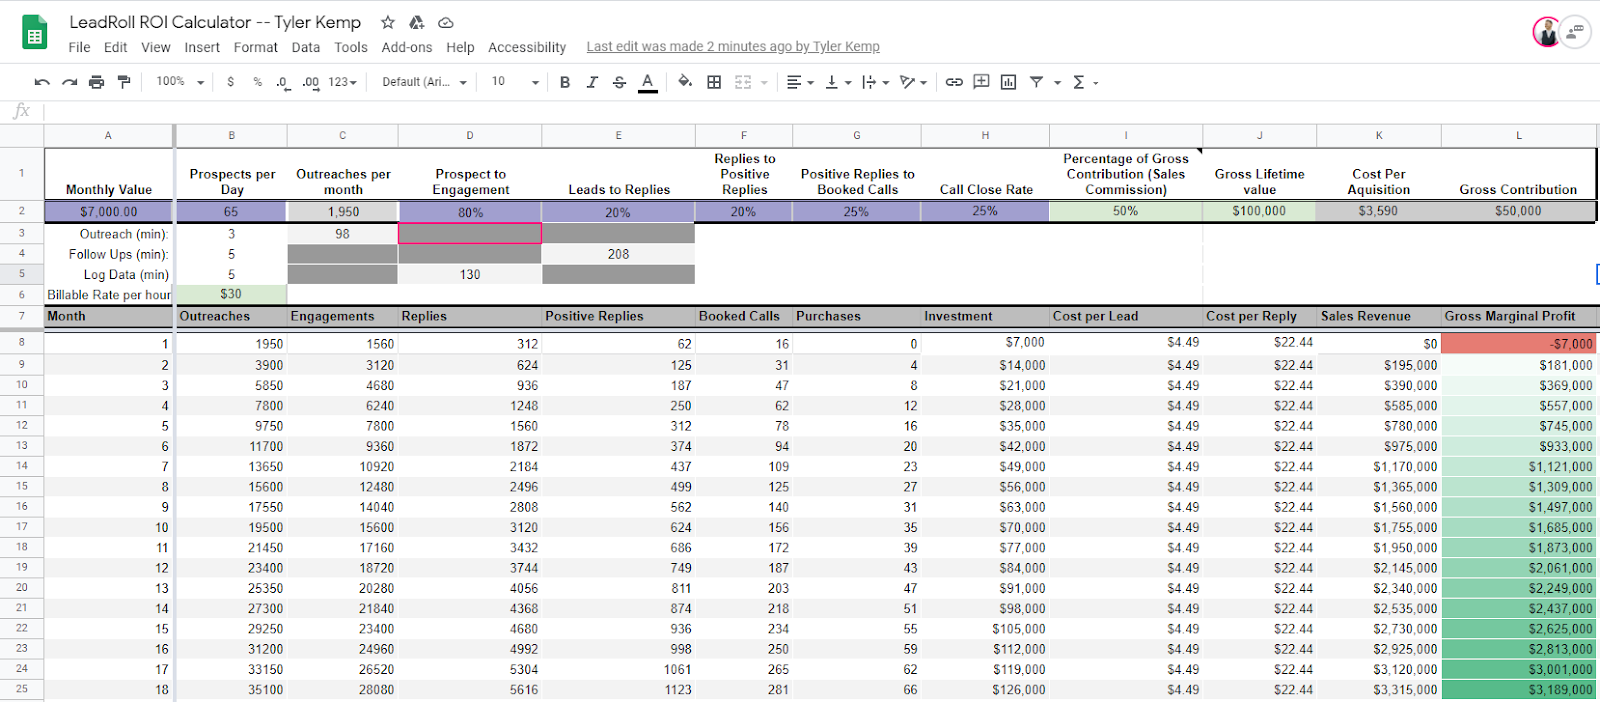Open the Data menu
This screenshot has width=1600, height=702.
coord(305,47)
